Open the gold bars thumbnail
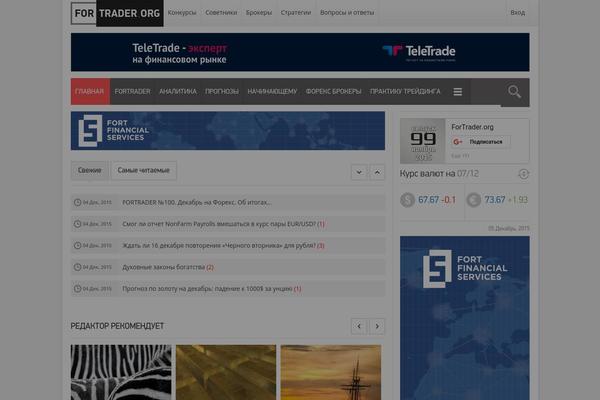Screen dimensions: 600x400 226,372
